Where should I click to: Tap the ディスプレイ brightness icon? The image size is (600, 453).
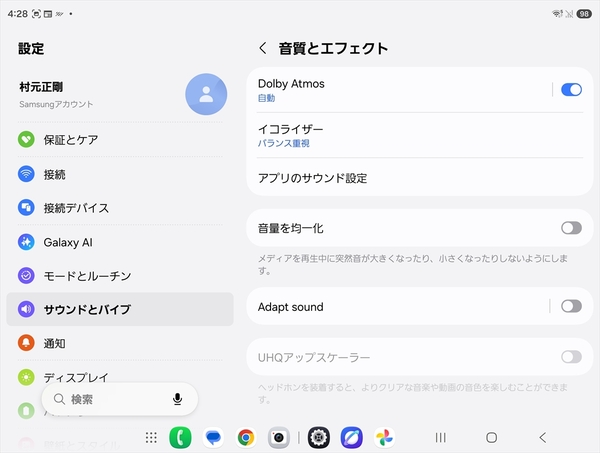click(26, 377)
